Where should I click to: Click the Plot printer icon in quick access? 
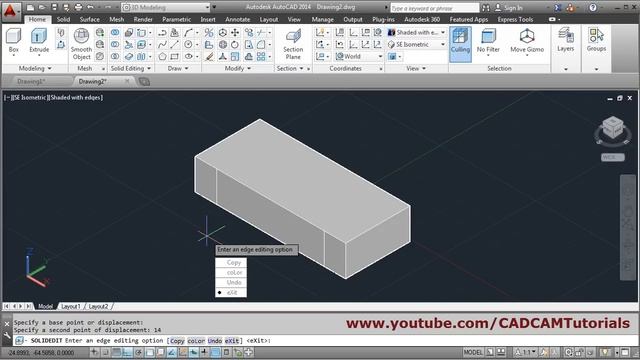pyautogui.click(x=78, y=7)
